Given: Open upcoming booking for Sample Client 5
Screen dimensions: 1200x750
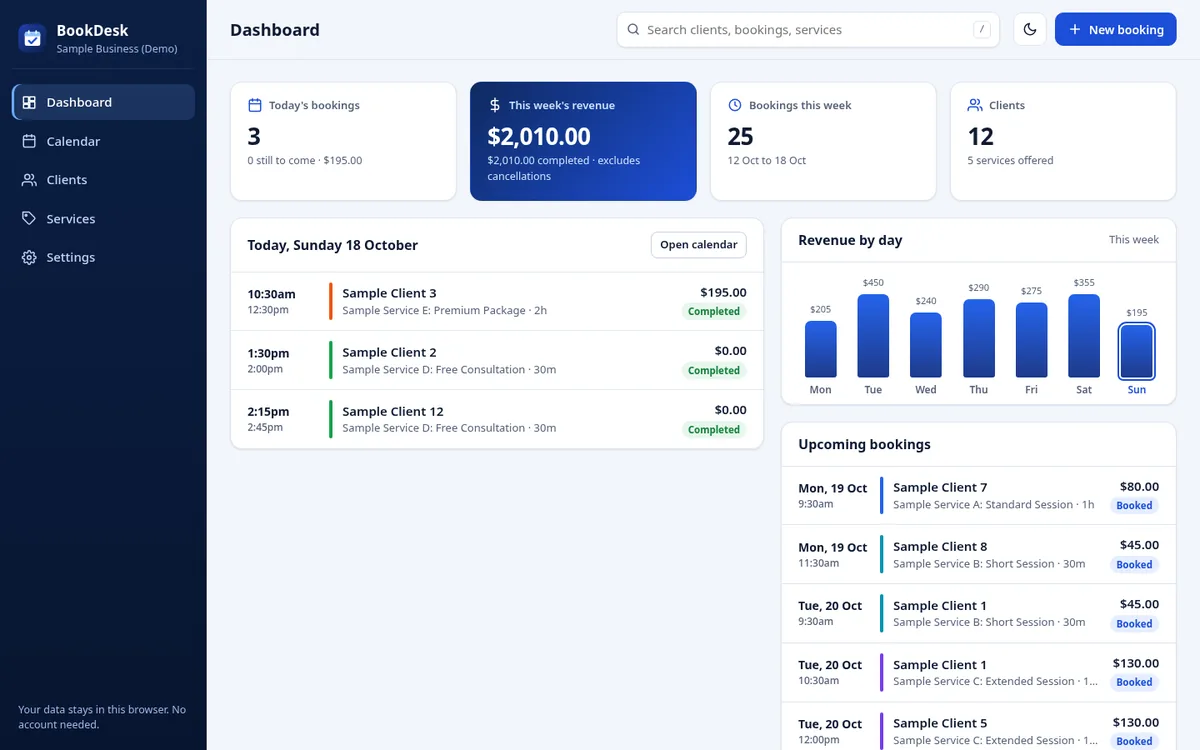Looking at the screenshot, I should [979, 727].
